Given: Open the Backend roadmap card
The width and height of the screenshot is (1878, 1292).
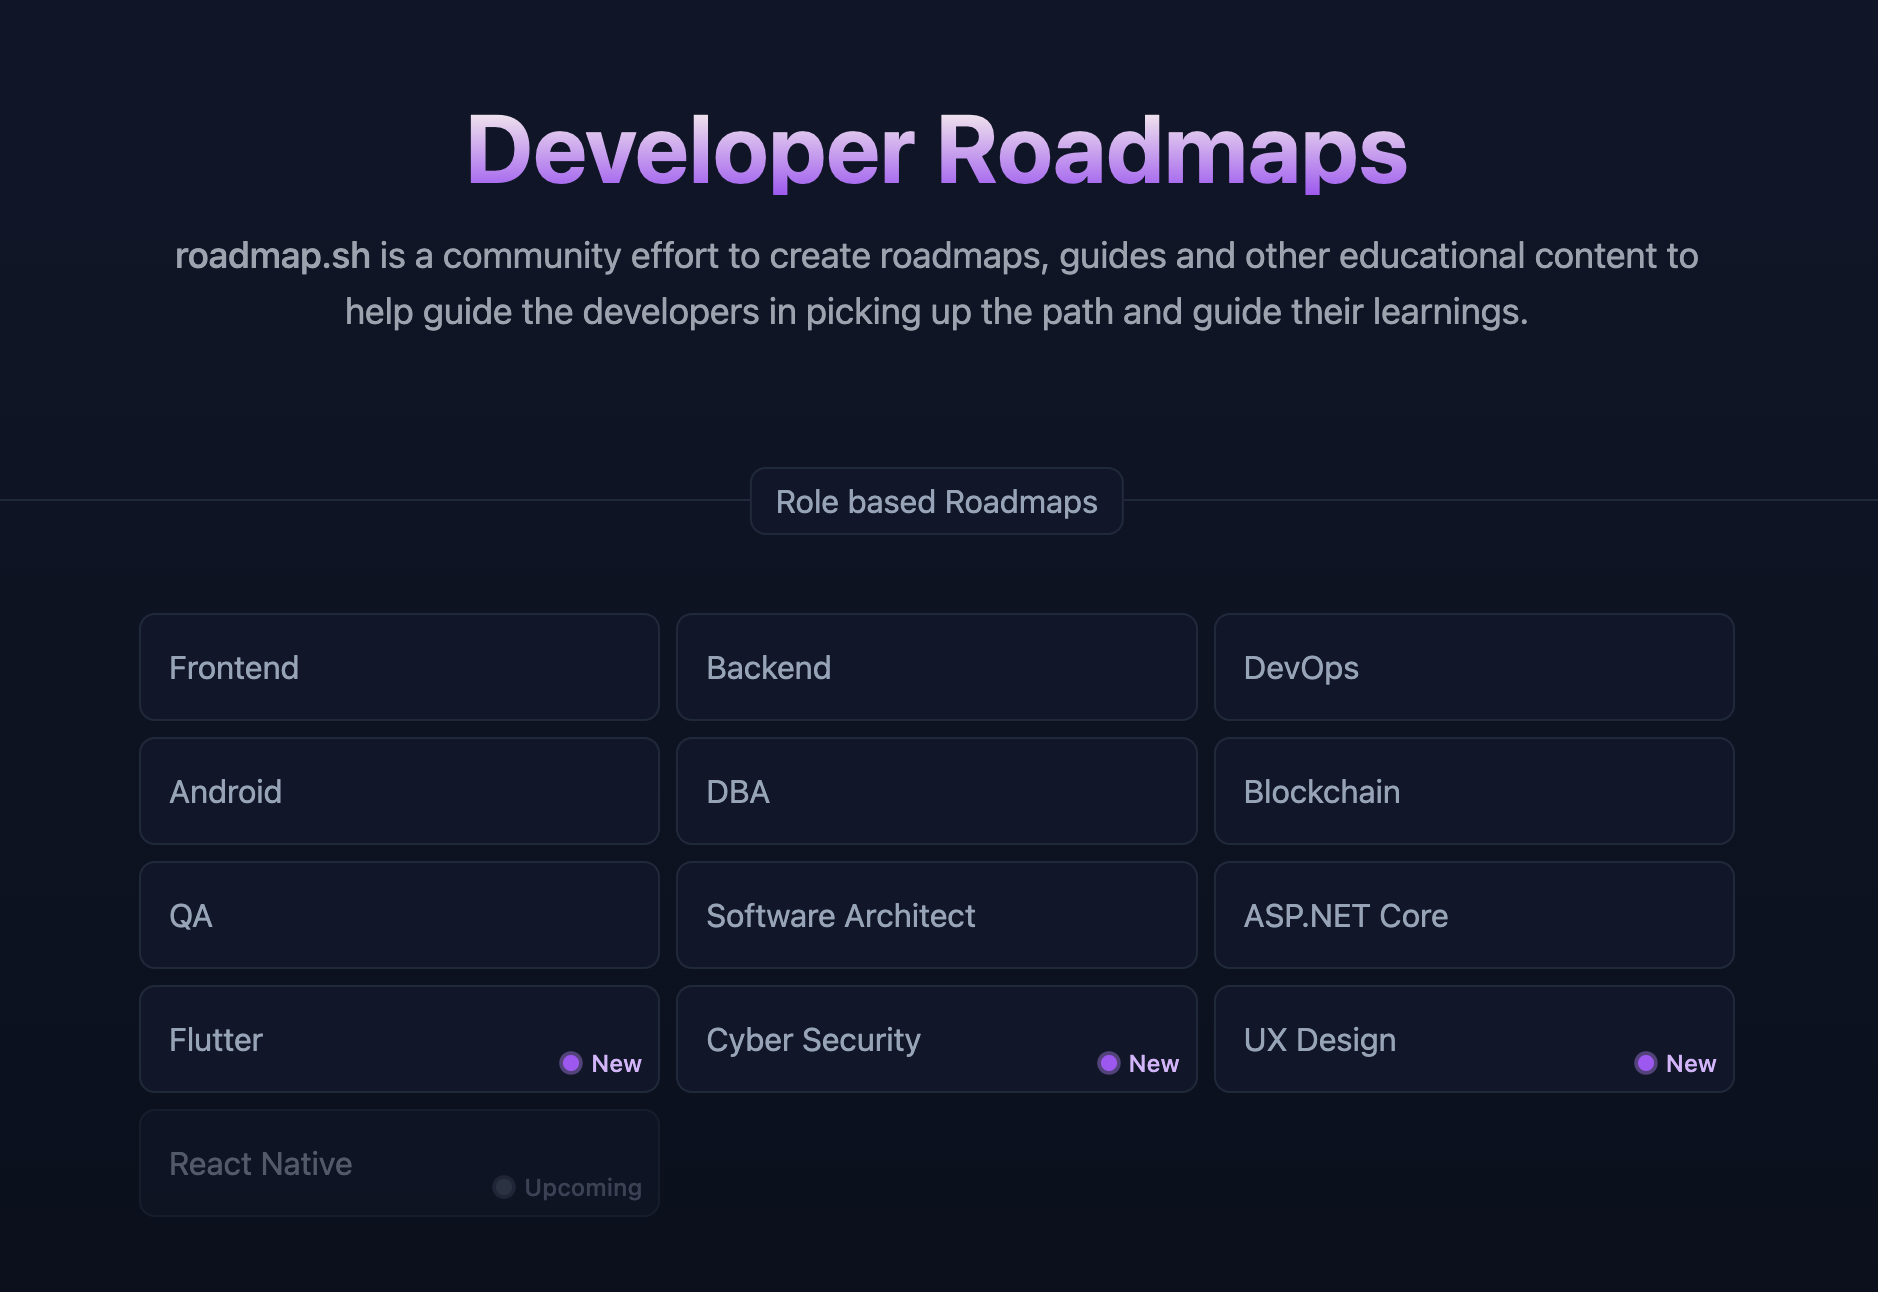Looking at the screenshot, I should coord(936,667).
